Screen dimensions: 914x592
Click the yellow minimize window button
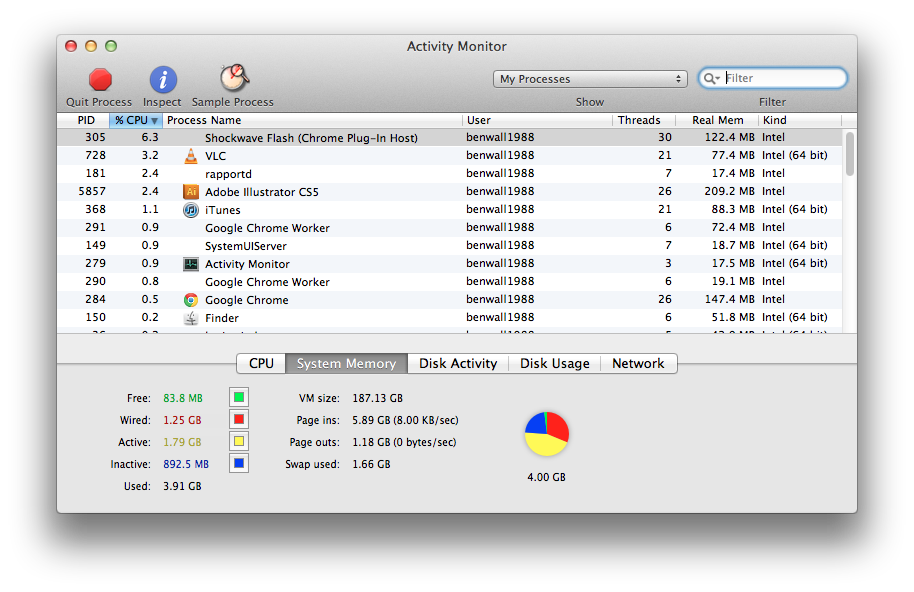(91, 46)
